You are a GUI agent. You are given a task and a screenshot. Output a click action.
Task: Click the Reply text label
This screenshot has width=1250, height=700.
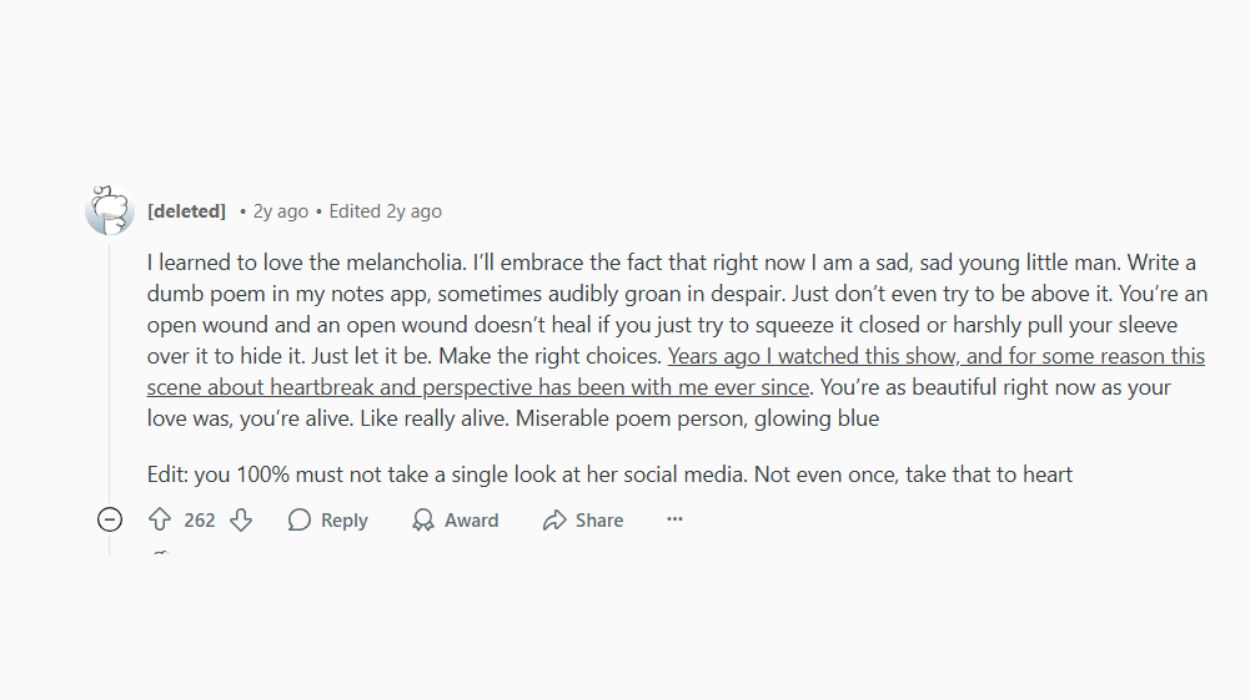(x=344, y=520)
